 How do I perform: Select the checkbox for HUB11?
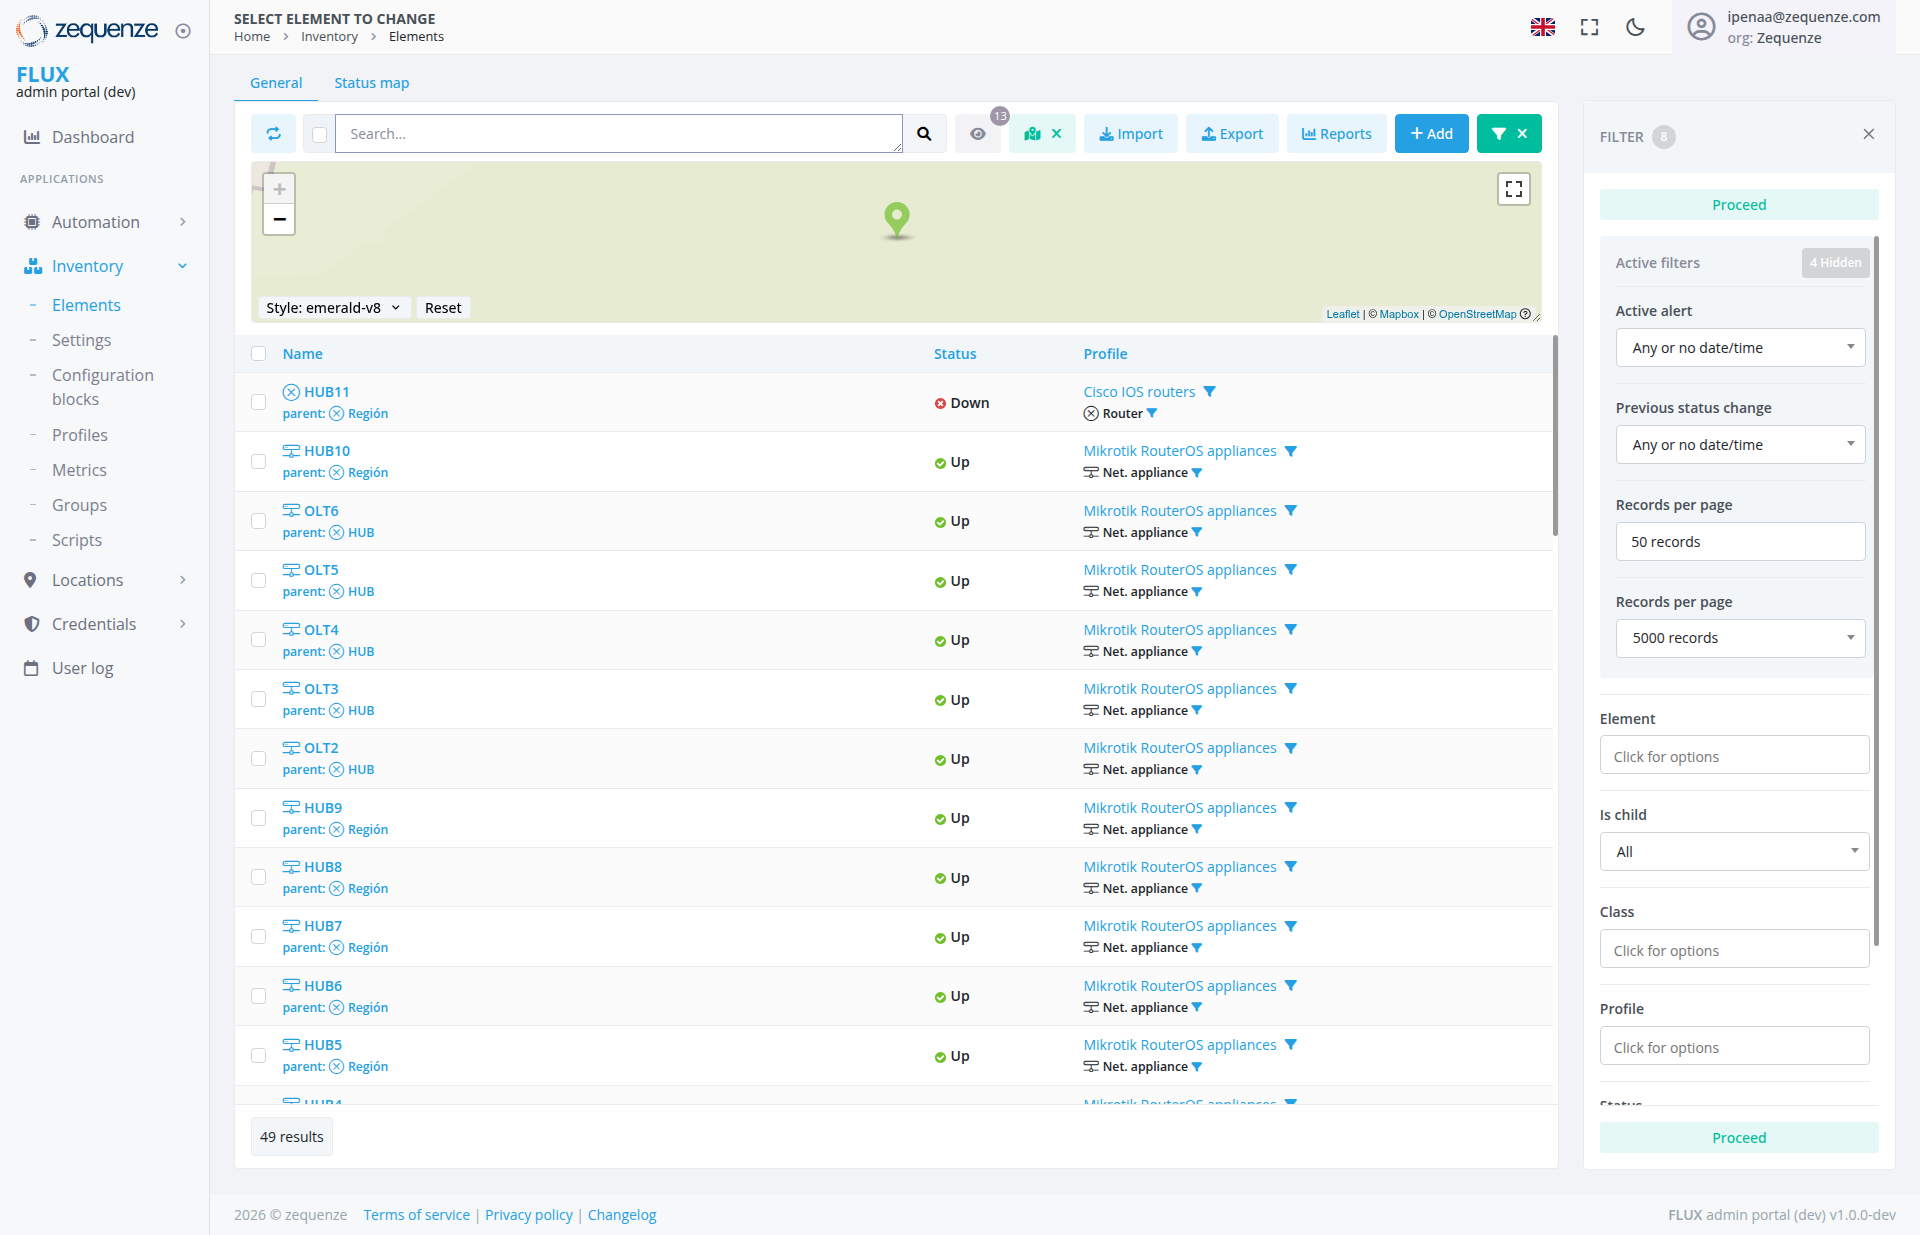pos(259,402)
